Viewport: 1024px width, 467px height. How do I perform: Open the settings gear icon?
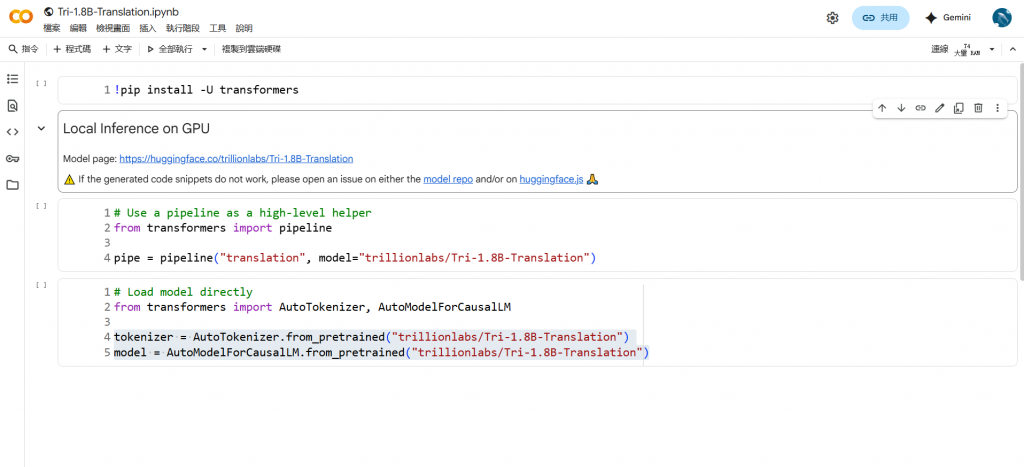pos(832,18)
